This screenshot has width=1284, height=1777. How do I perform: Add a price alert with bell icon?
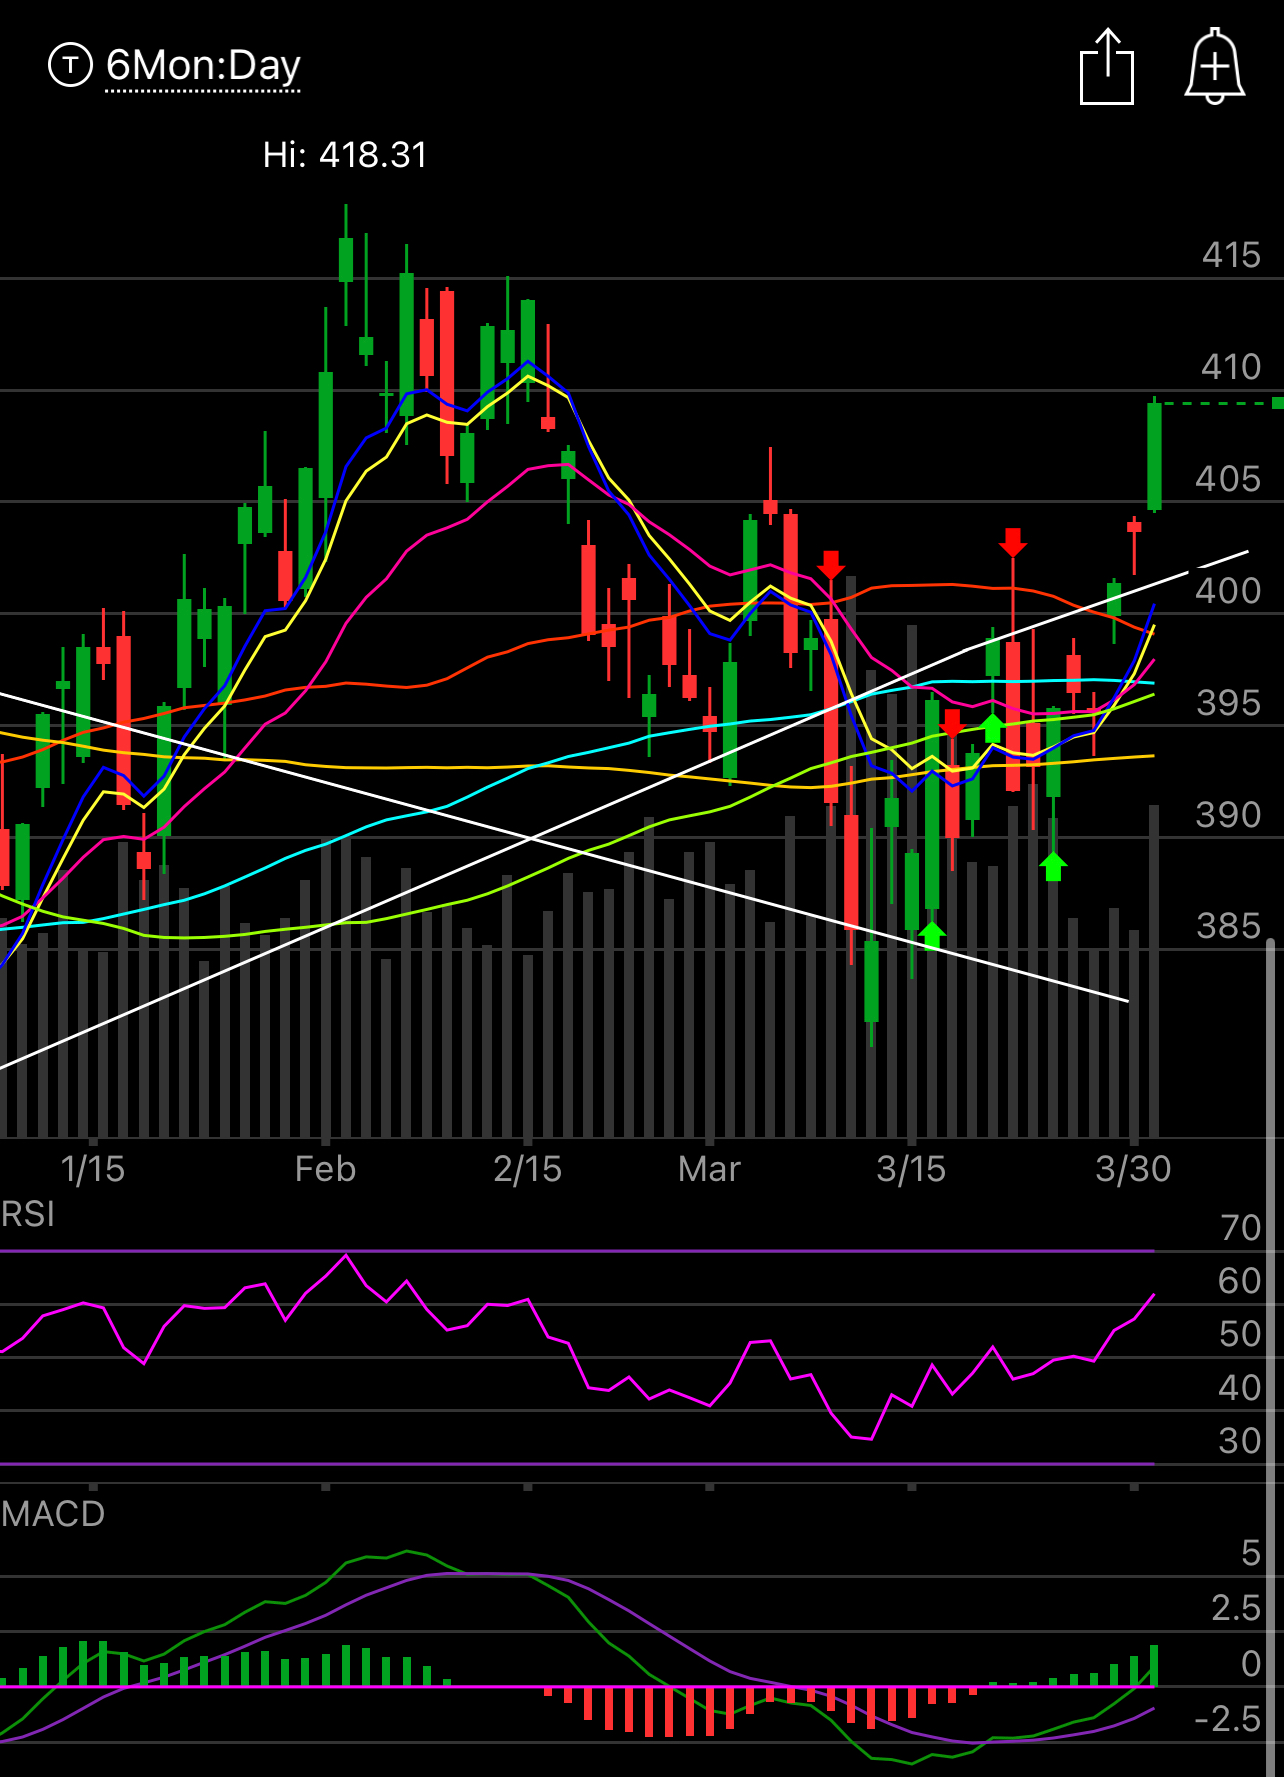pyautogui.click(x=1215, y=66)
